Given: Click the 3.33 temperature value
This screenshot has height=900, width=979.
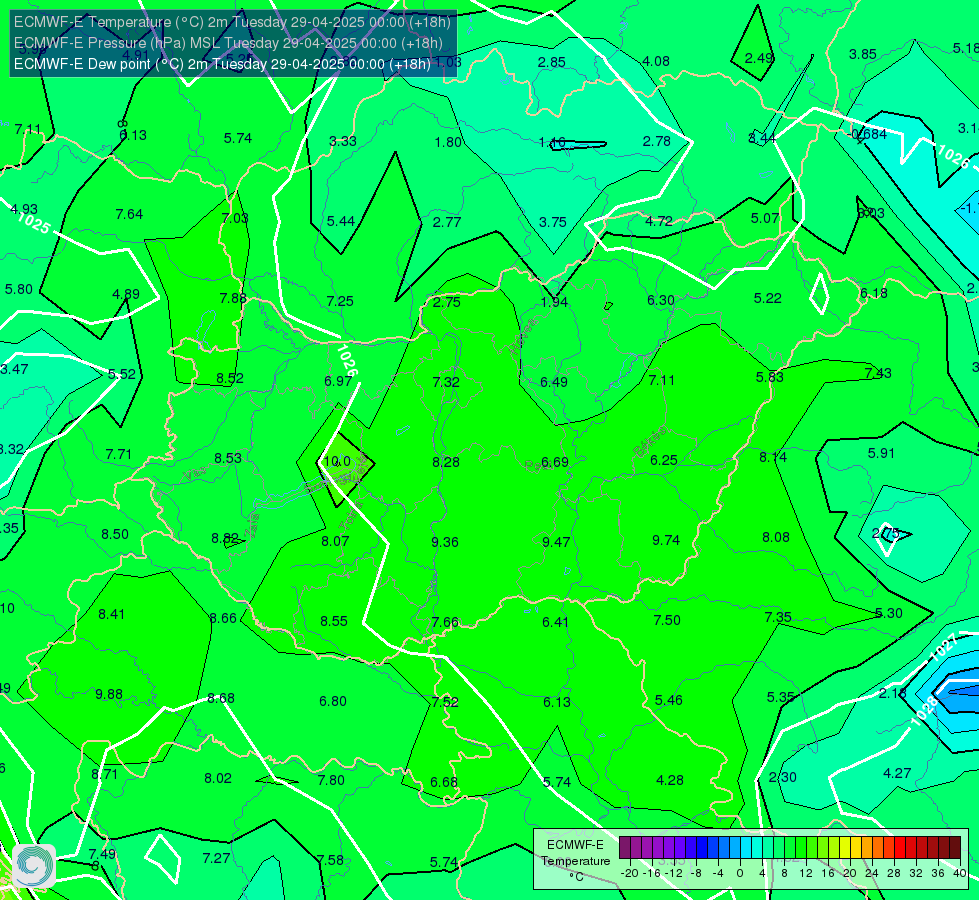Looking at the screenshot, I should coord(343,141).
